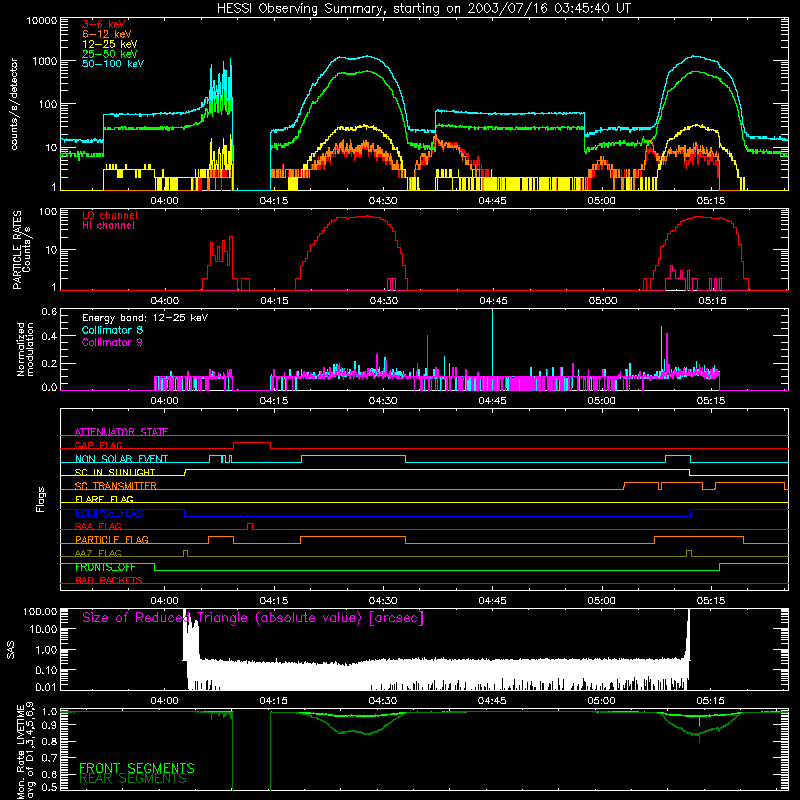Image resolution: width=800 pixels, height=800 pixels.
Task: Click the ECLIPSE_FLAG label
Action: click(x=109, y=513)
